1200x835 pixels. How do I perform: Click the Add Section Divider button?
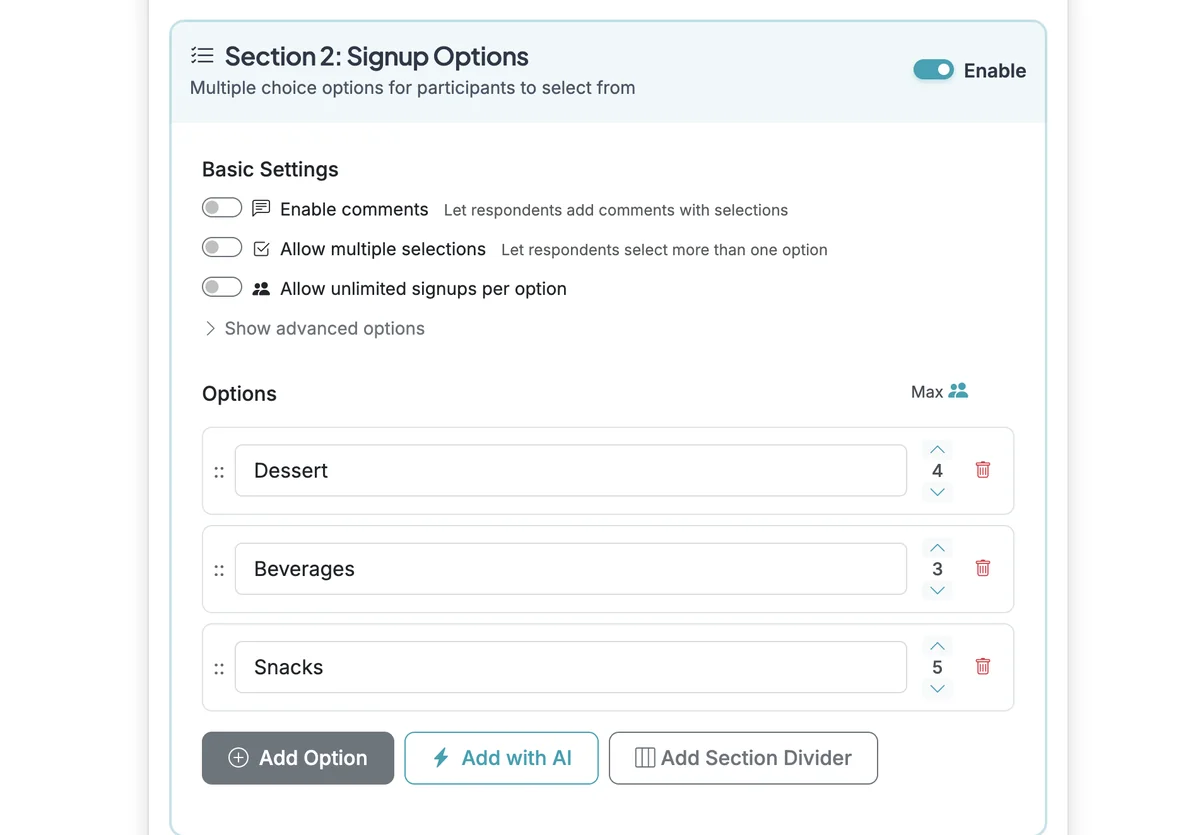tap(743, 758)
